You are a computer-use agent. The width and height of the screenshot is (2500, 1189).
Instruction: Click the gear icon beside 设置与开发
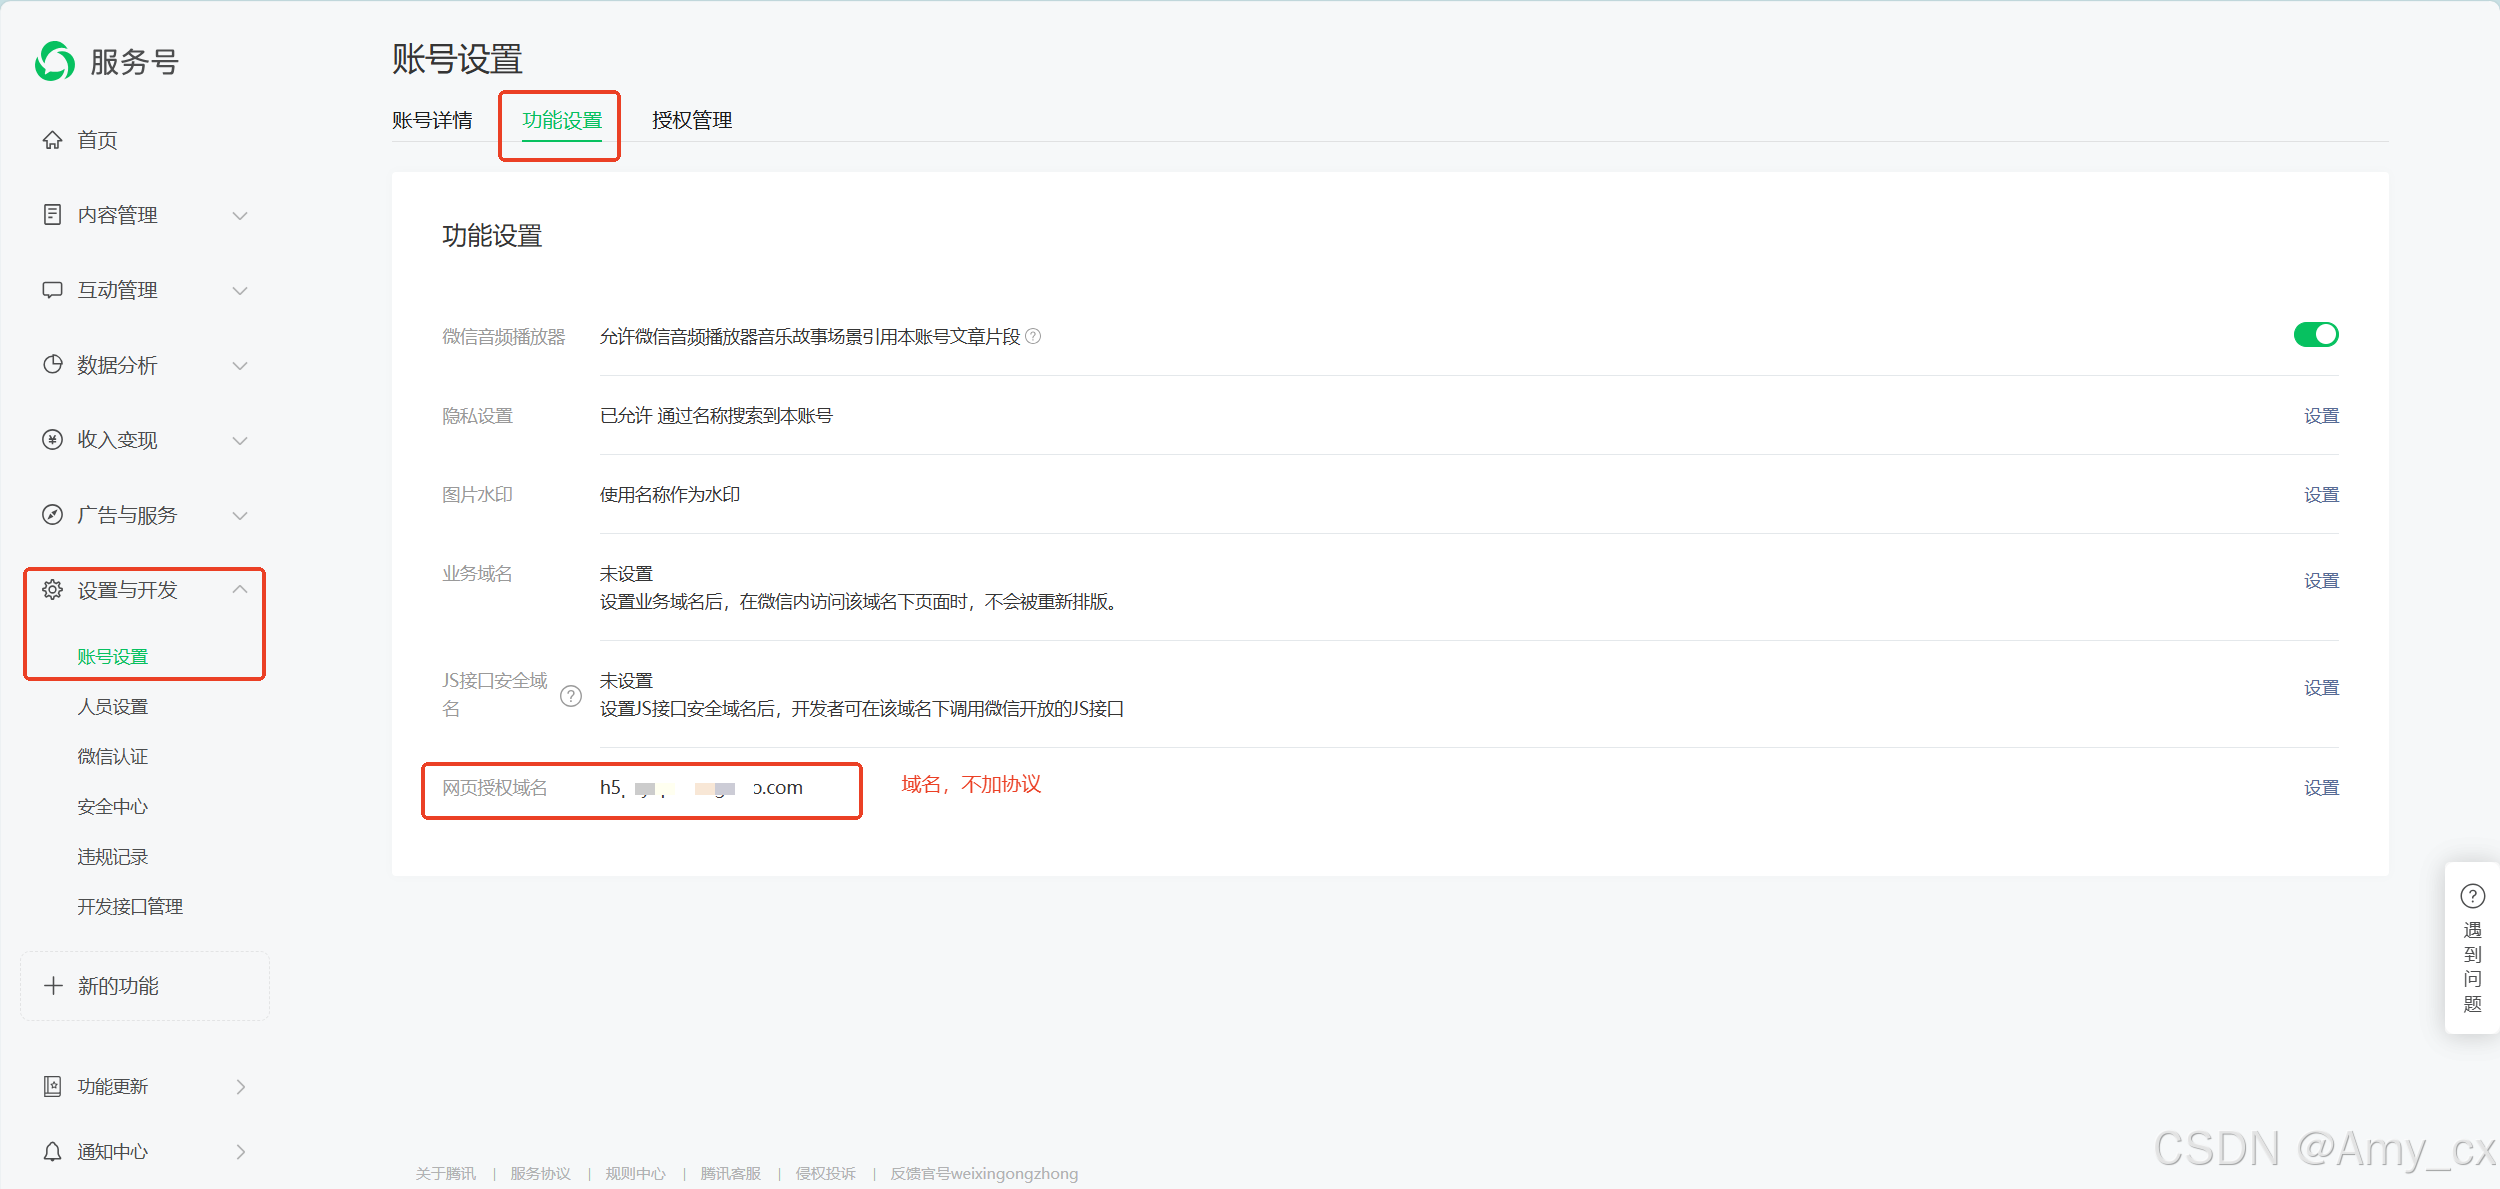click(53, 590)
